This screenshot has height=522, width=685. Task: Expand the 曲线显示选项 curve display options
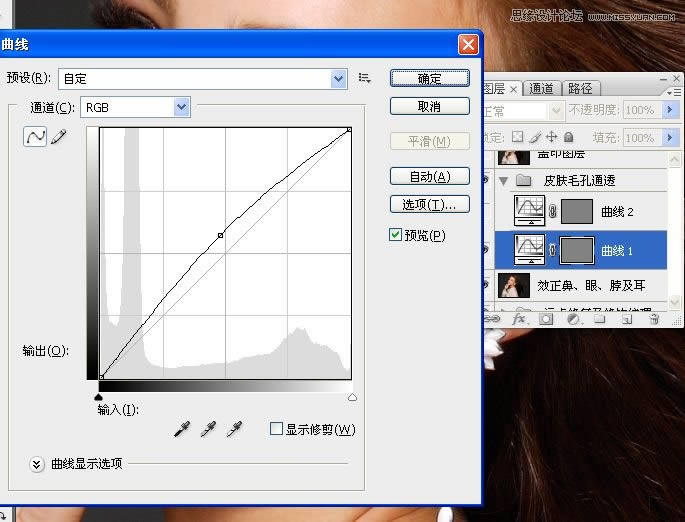pyautogui.click(x=38, y=464)
